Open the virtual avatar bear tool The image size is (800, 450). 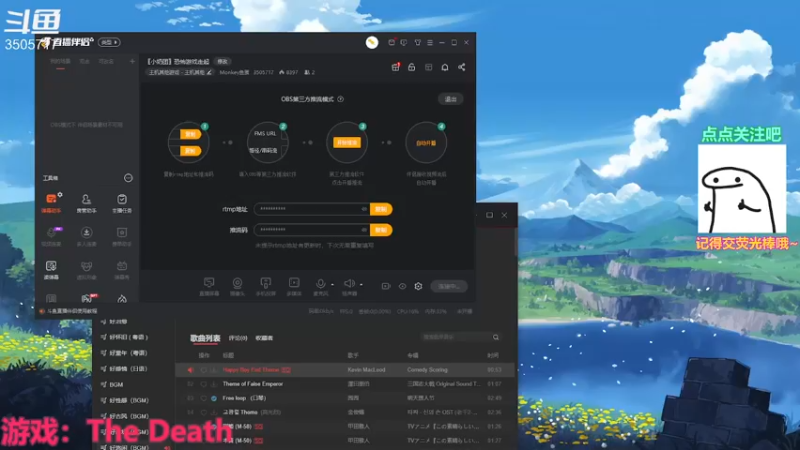tap(86, 269)
